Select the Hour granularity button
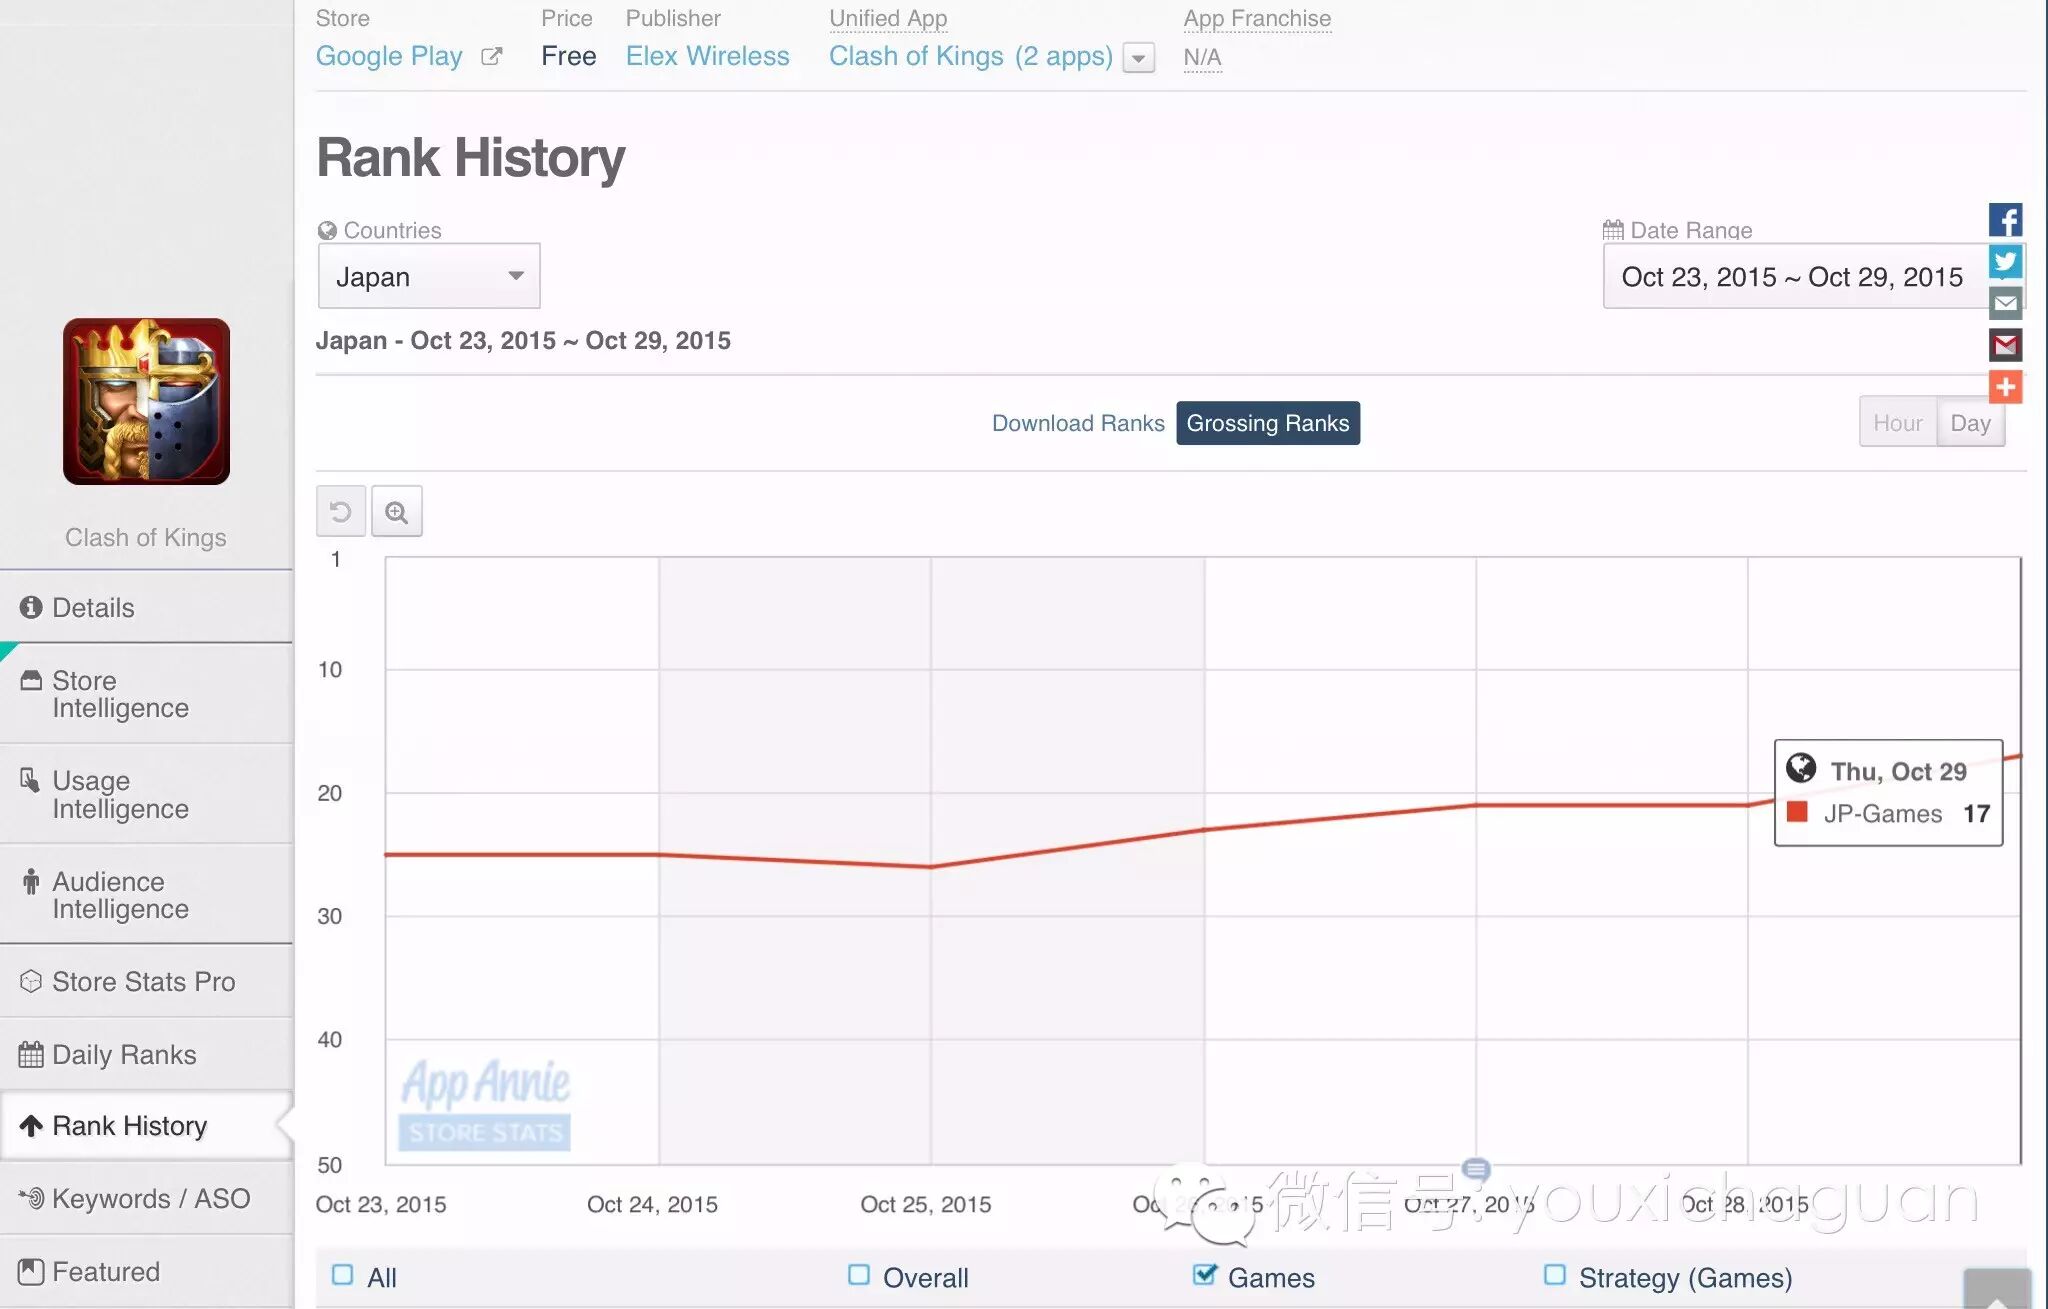The height and width of the screenshot is (1309, 2048). pos(1897,423)
